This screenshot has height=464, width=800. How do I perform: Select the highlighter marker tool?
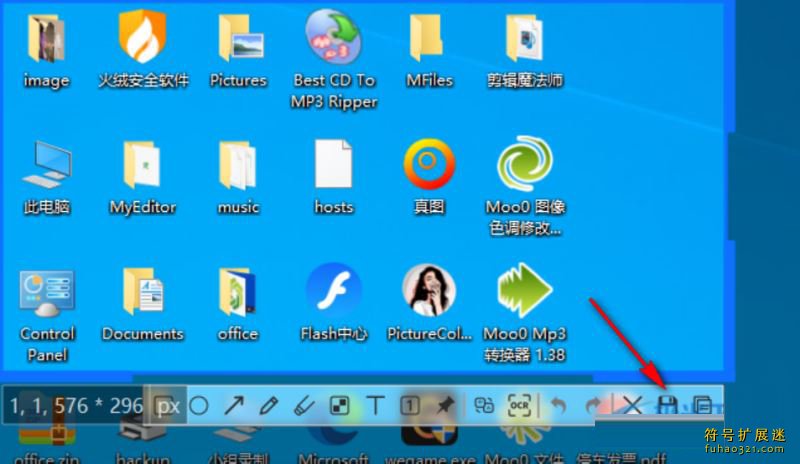click(304, 405)
